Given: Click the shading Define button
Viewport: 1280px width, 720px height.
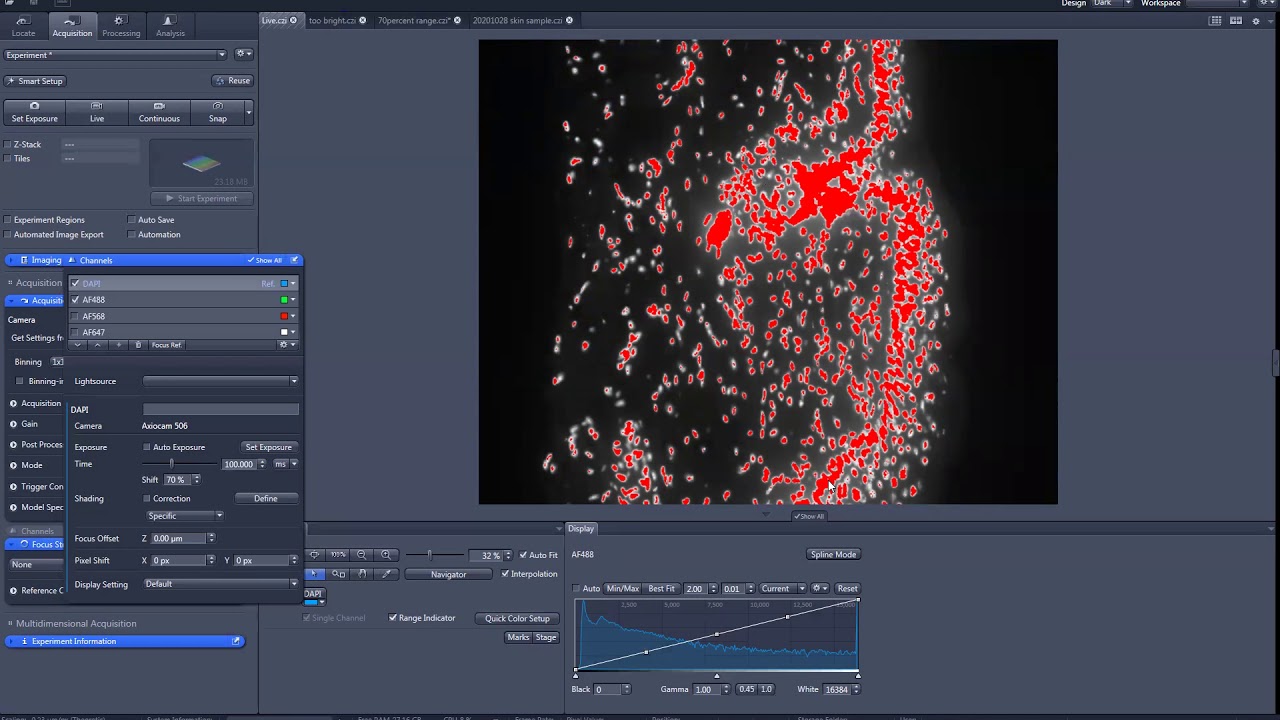Looking at the screenshot, I should (x=265, y=498).
